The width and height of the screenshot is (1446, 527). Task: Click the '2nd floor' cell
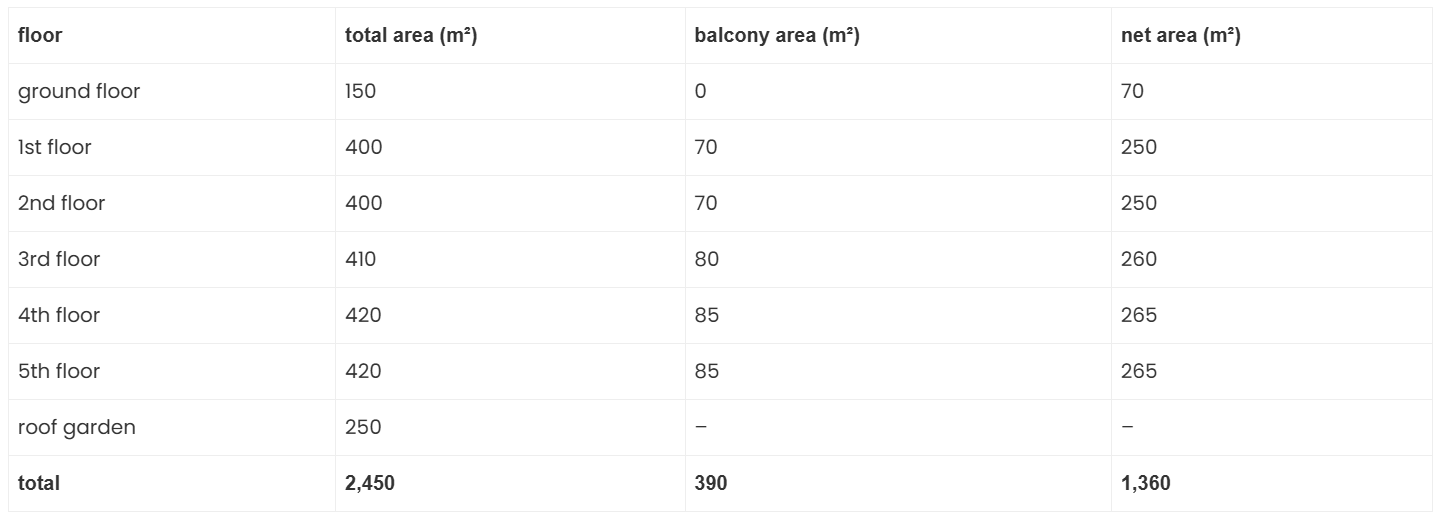click(x=62, y=204)
